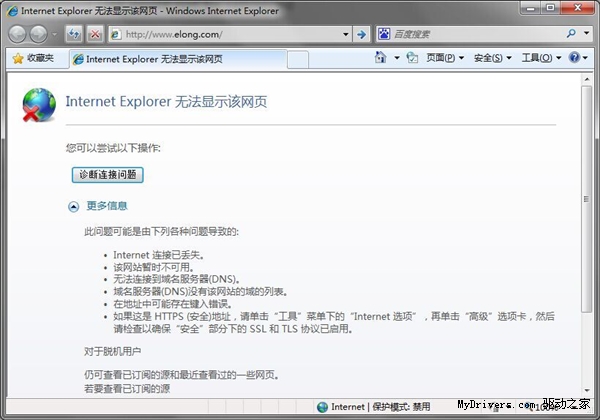Click the '该网站暂时不可用' bullet text
The image size is (600, 420).
[x=154, y=267]
